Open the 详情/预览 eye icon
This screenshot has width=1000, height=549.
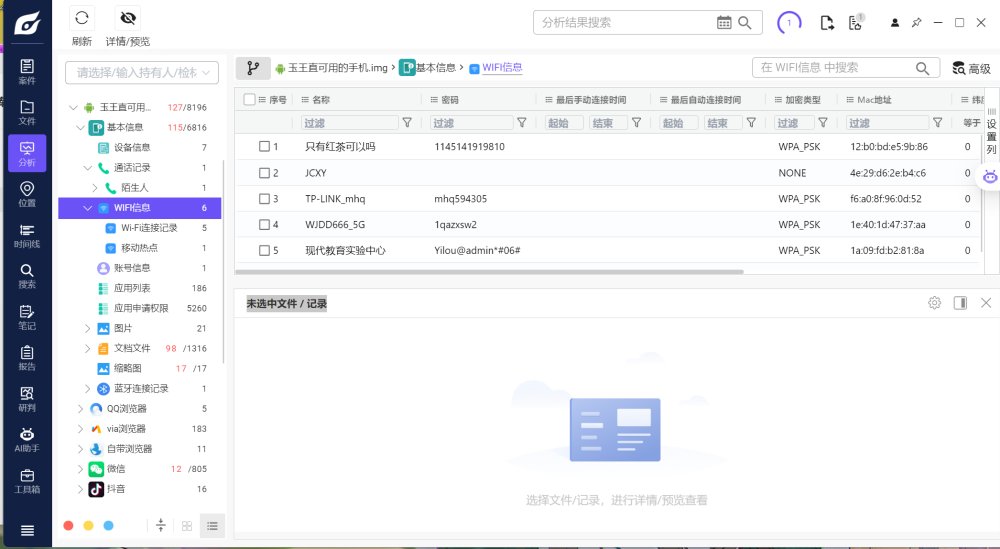click(127, 18)
